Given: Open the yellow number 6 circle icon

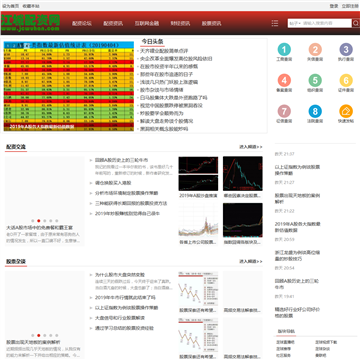Looking at the screenshot, I should [346, 80].
